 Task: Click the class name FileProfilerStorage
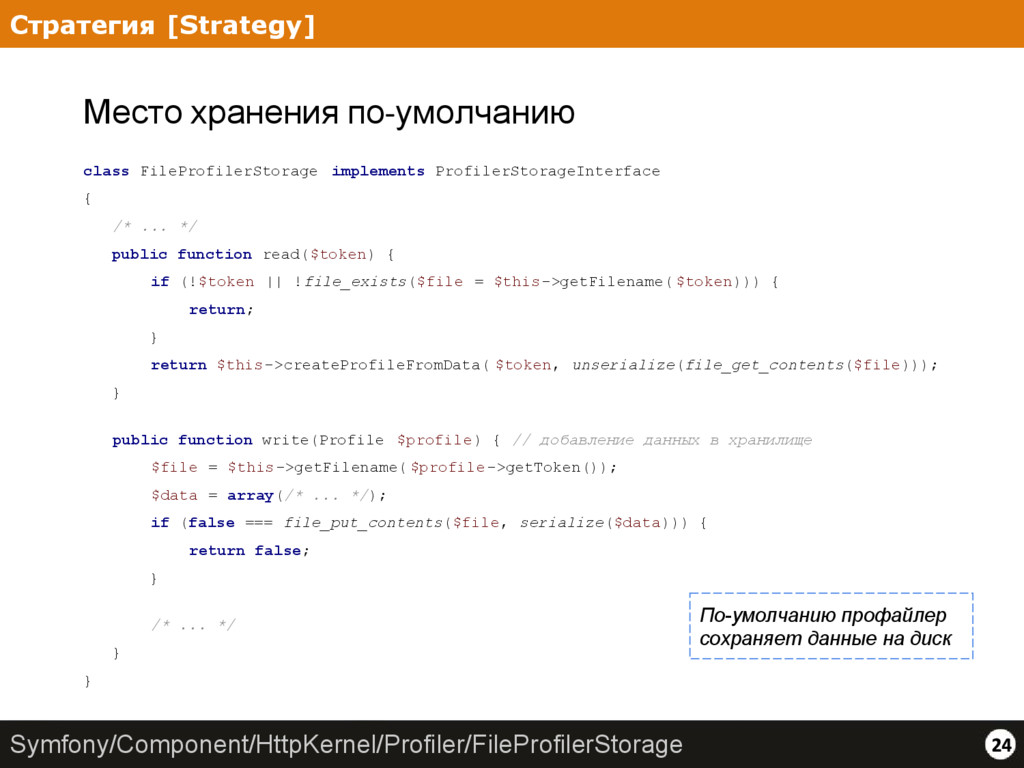tap(229, 172)
